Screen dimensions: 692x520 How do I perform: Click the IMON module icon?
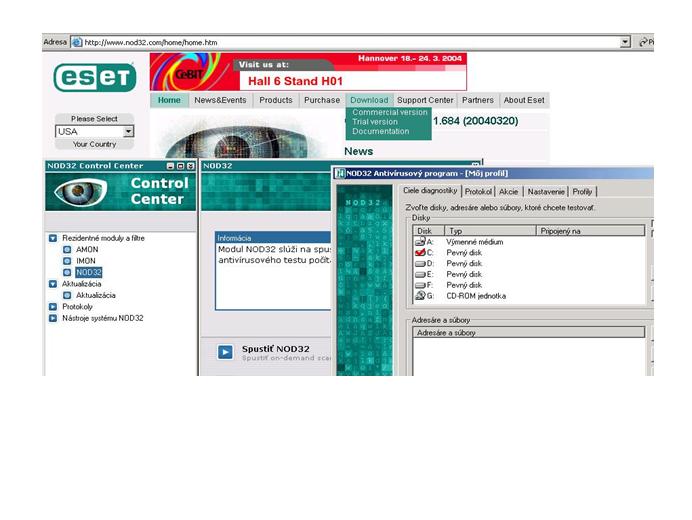tap(67, 261)
